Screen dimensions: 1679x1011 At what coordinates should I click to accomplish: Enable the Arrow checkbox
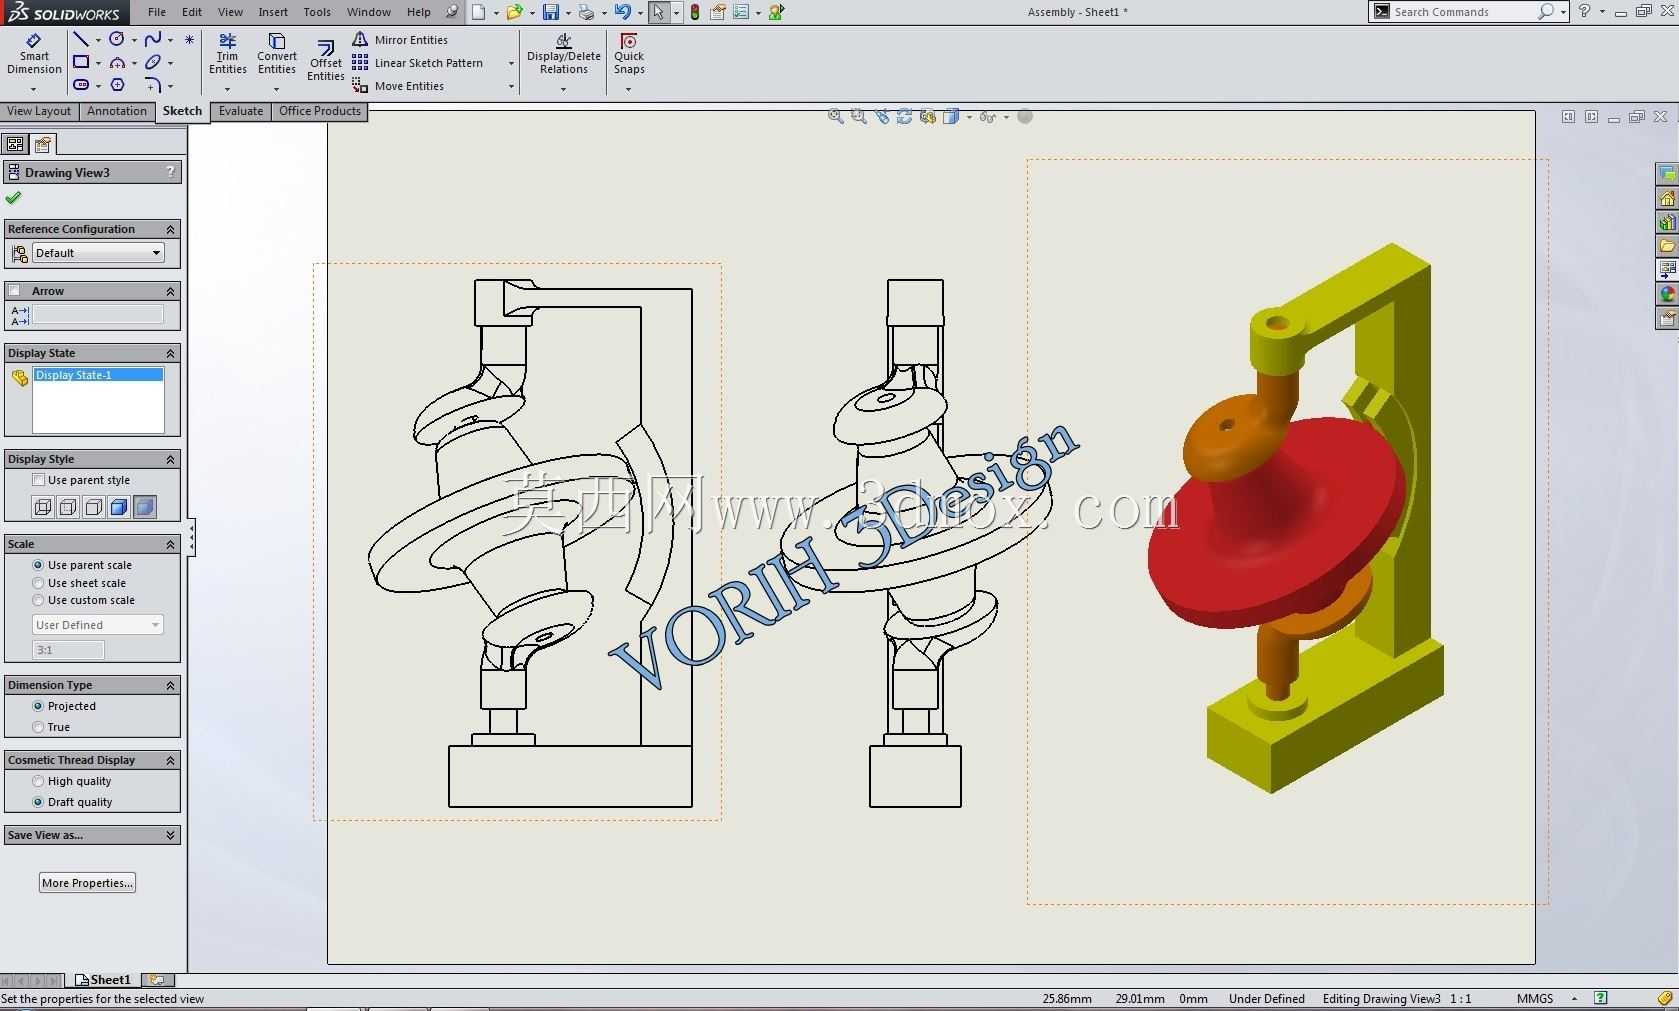14,291
